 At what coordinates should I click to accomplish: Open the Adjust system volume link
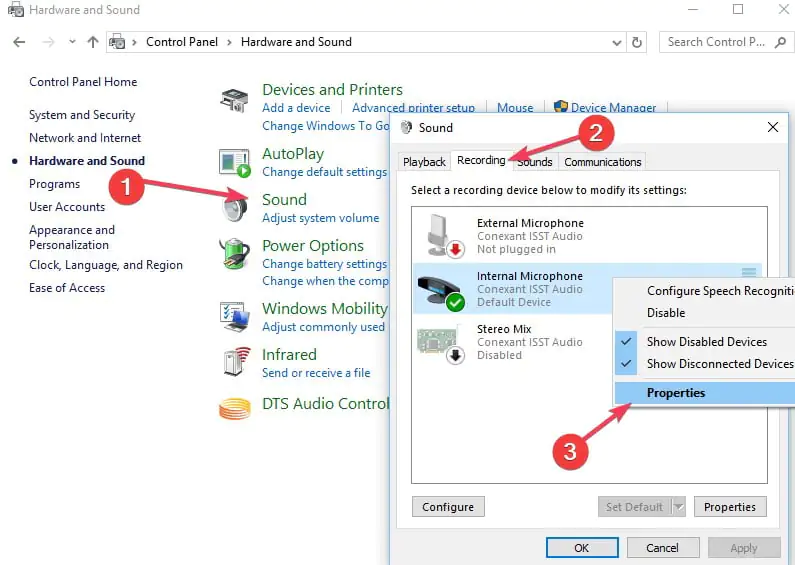(320, 218)
